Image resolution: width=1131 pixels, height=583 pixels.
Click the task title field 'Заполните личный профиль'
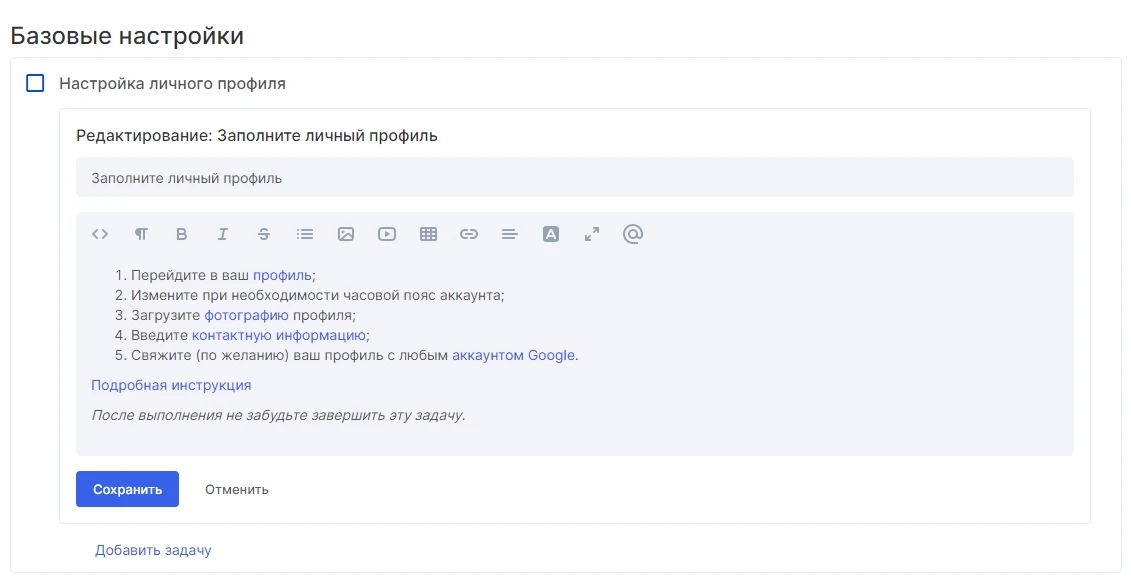pos(574,178)
